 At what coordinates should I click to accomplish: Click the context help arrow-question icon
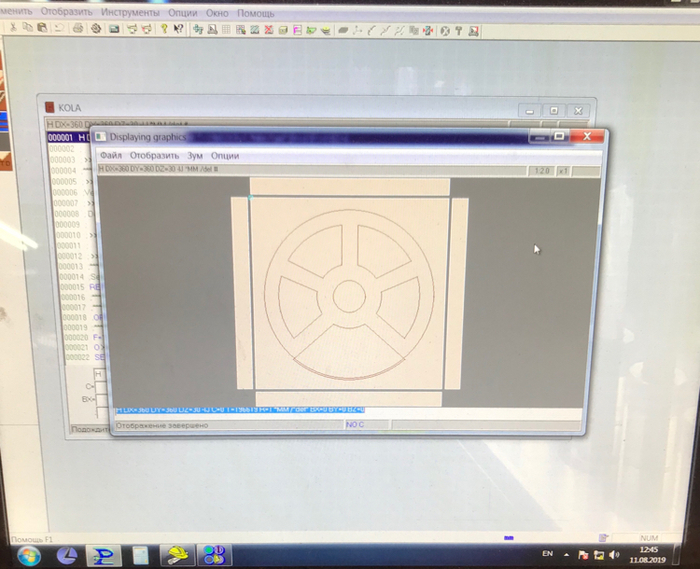coord(179,29)
